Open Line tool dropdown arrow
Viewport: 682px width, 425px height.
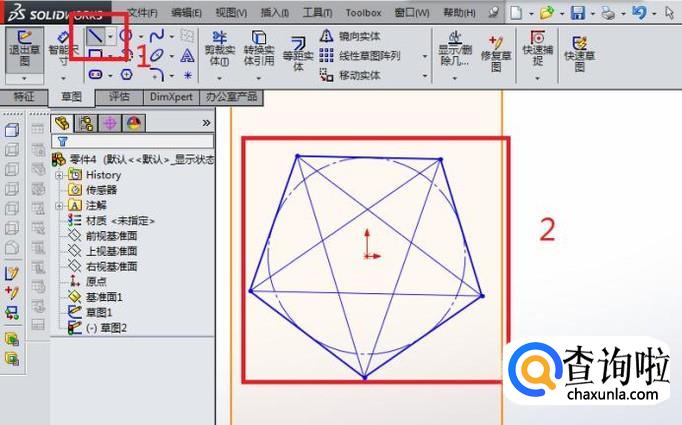110,37
